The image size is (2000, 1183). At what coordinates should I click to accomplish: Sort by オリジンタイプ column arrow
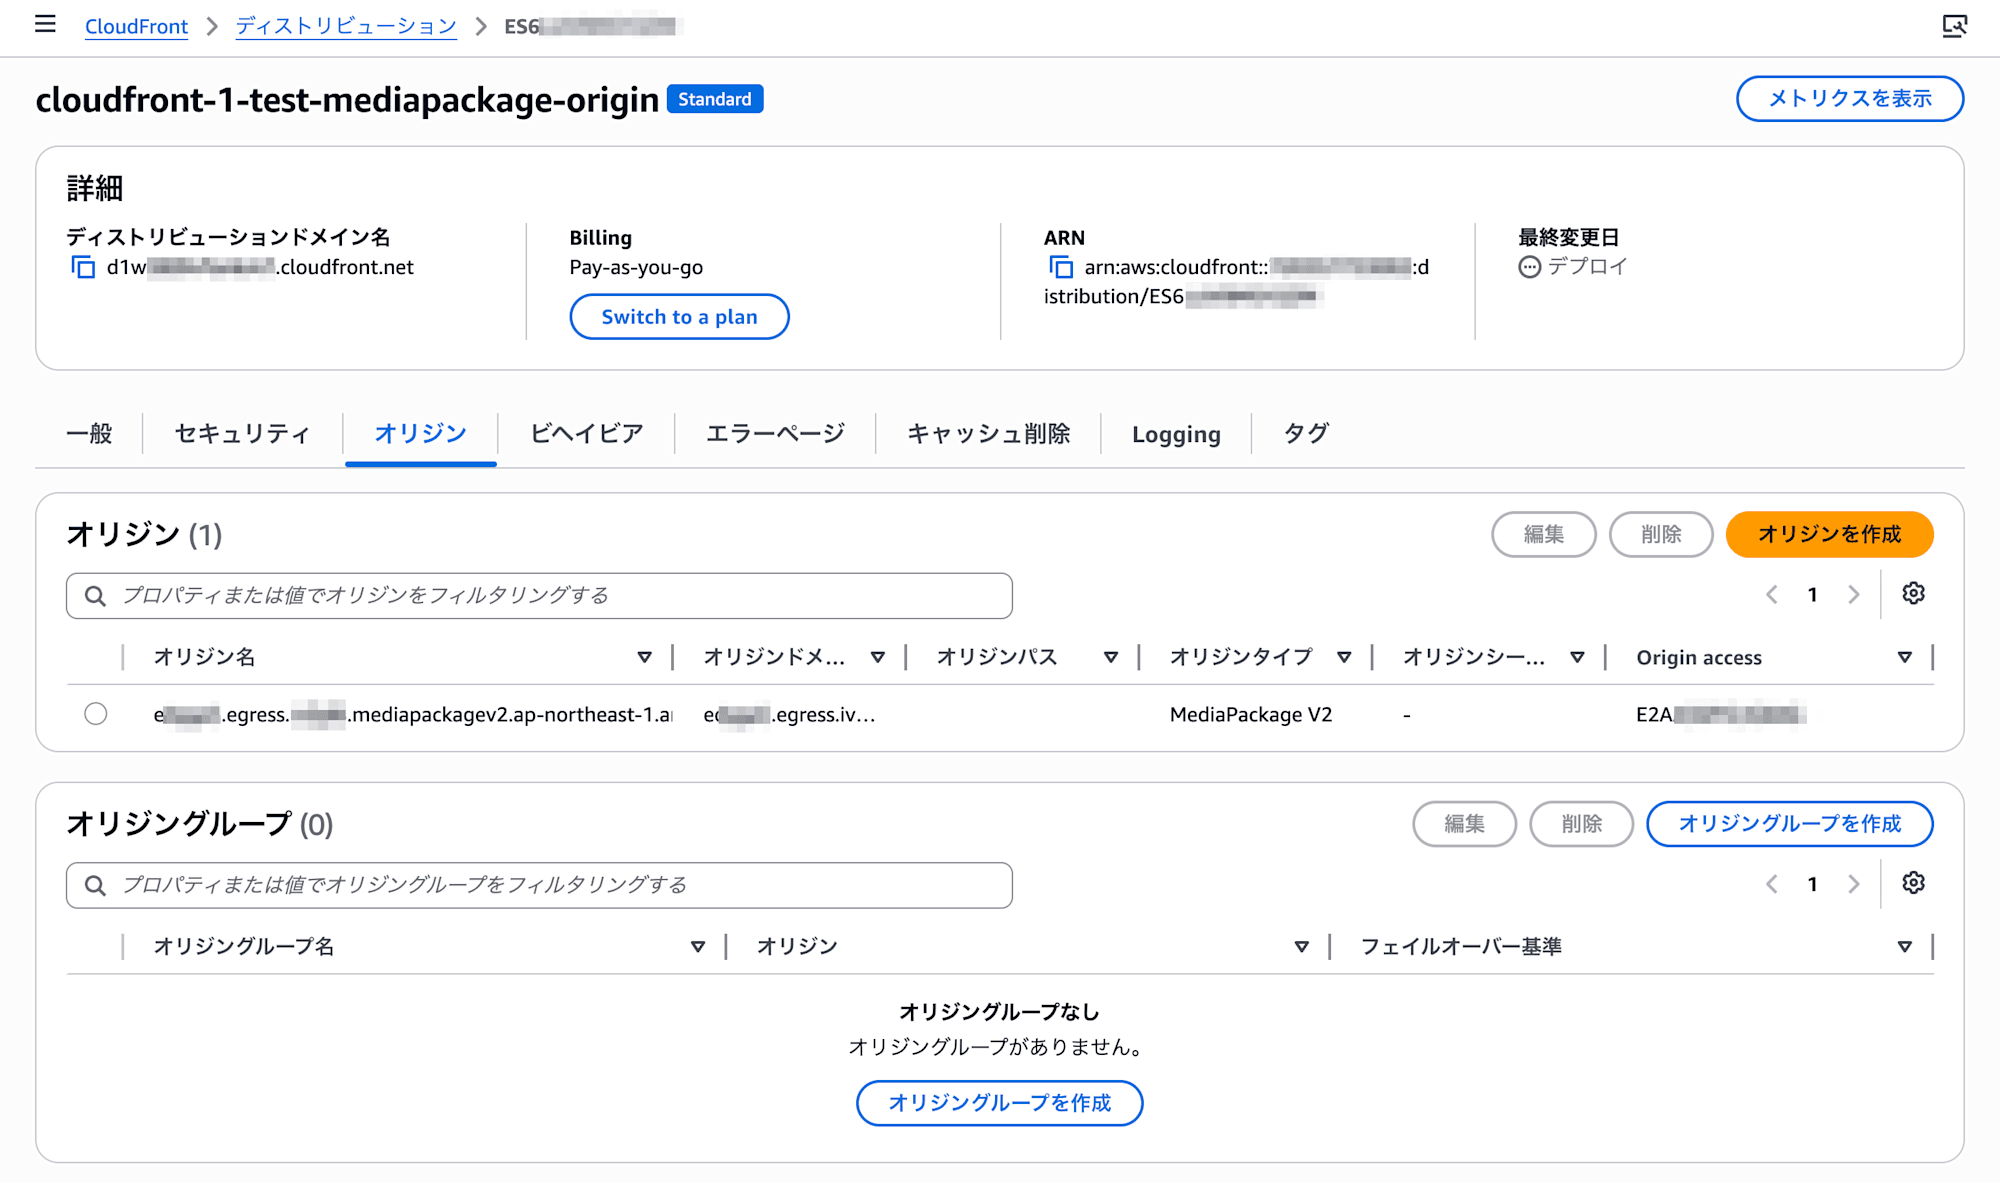(1344, 657)
